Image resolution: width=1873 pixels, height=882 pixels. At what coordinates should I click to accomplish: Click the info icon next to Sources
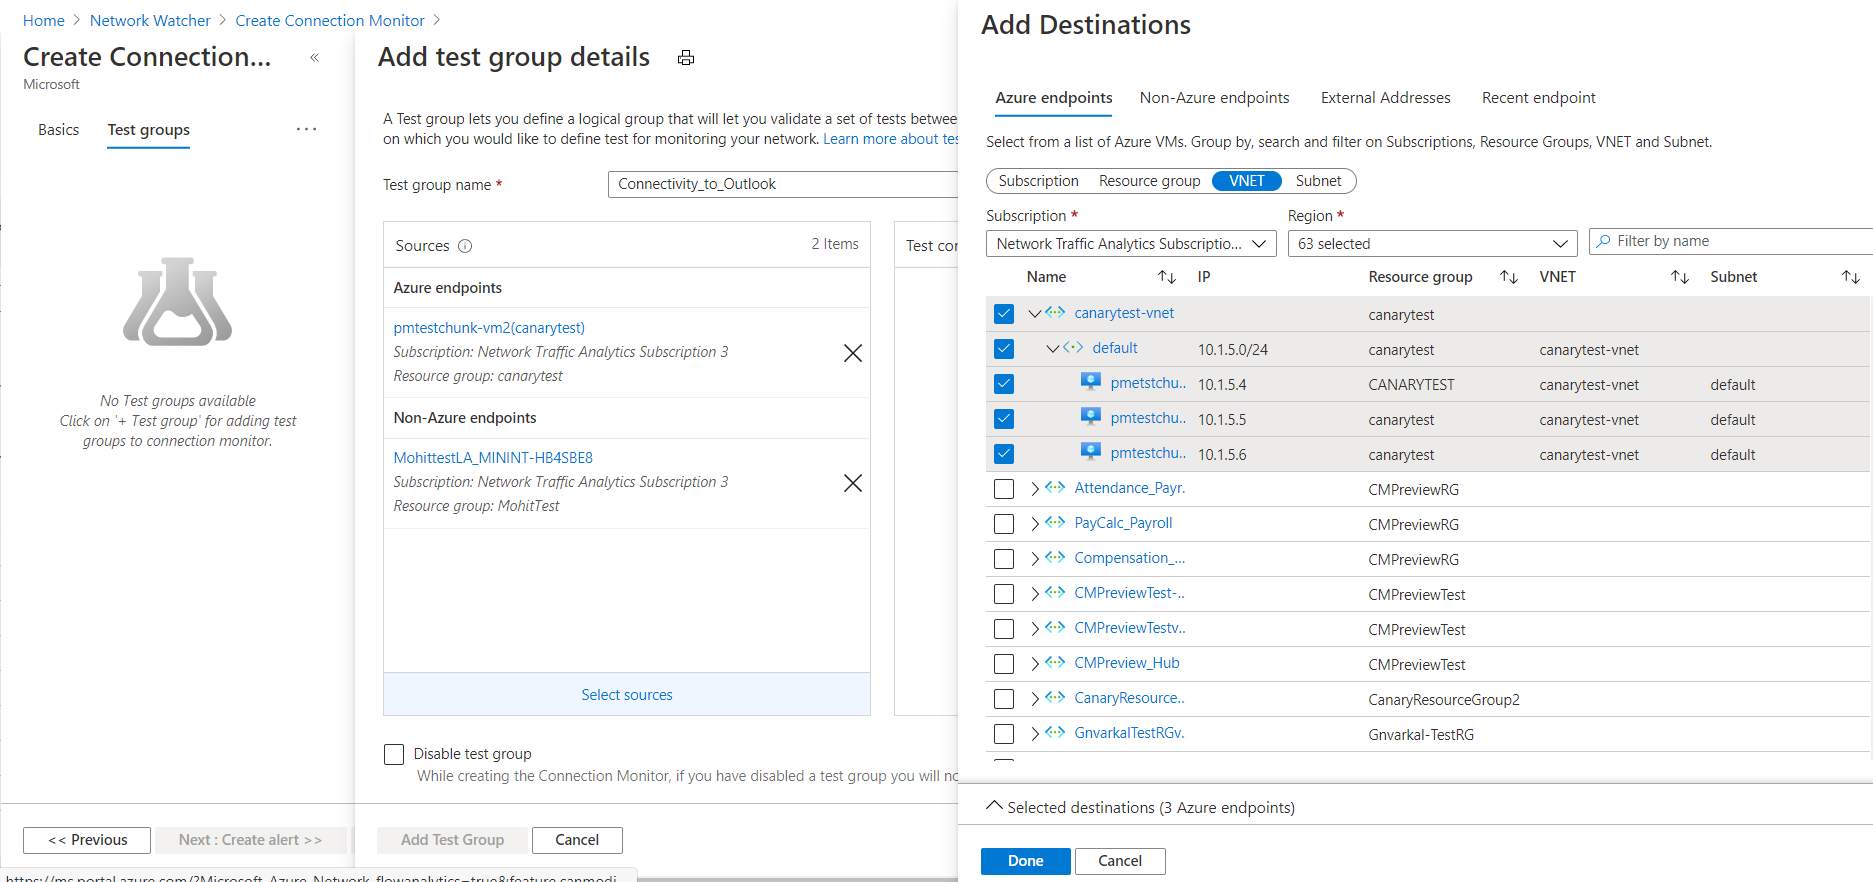pyautogui.click(x=465, y=246)
